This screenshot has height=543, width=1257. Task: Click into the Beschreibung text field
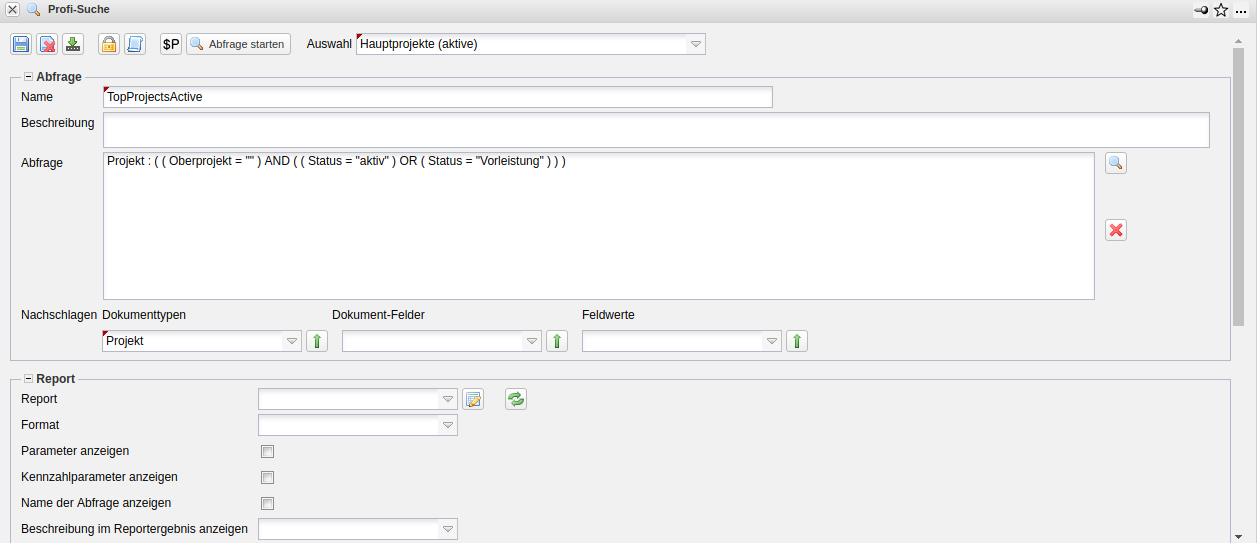point(656,130)
